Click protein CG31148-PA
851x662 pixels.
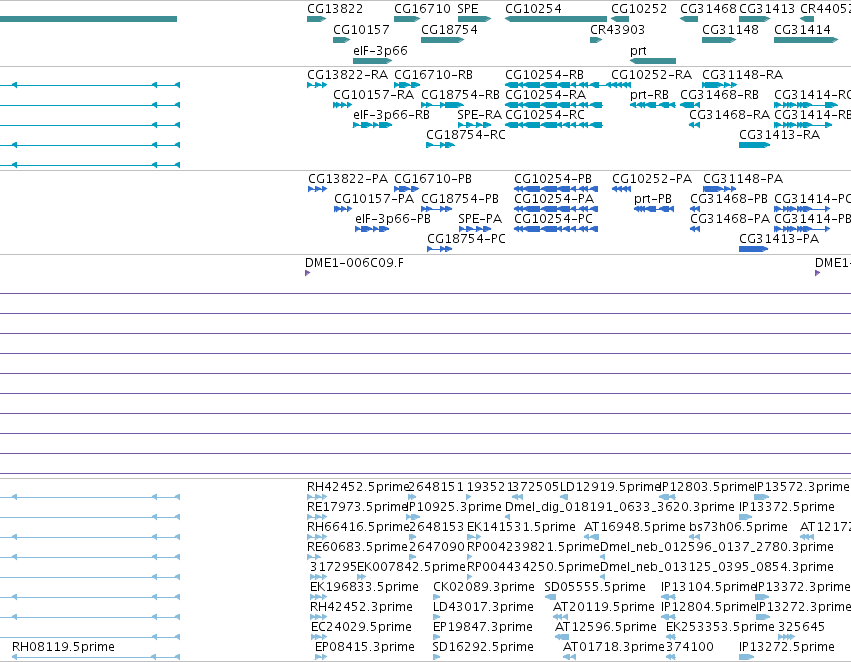tap(720, 189)
